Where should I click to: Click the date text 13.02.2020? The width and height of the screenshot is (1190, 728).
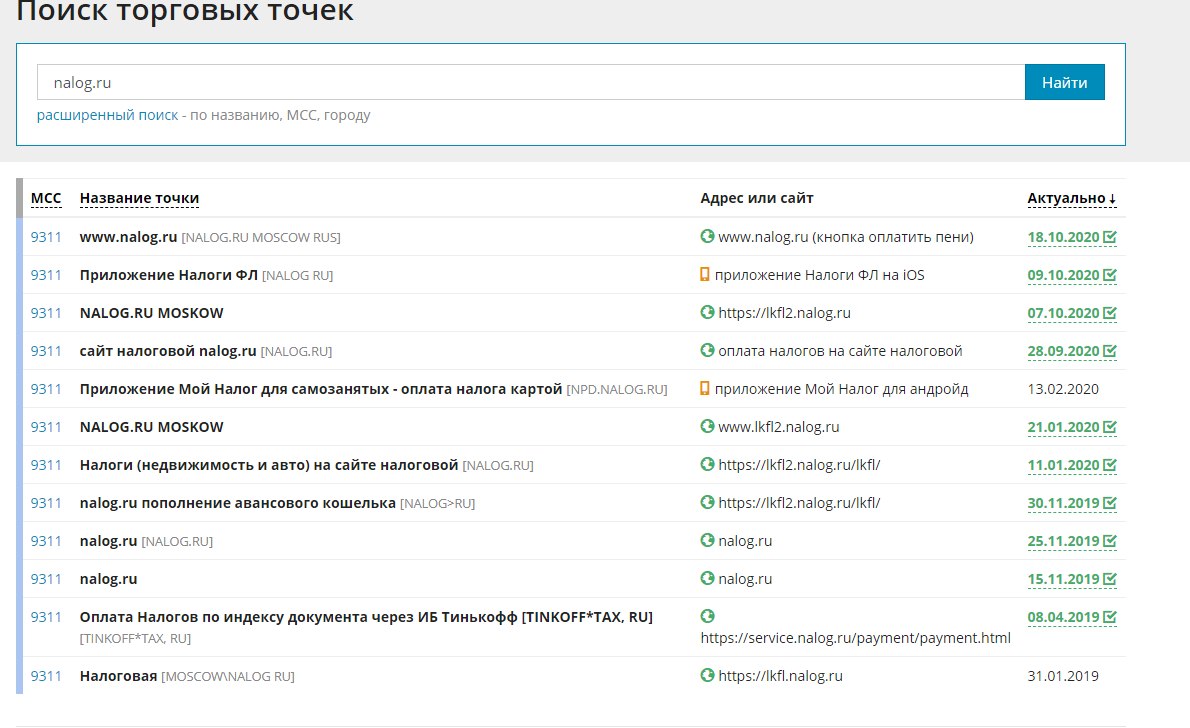[x=1062, y=389]
